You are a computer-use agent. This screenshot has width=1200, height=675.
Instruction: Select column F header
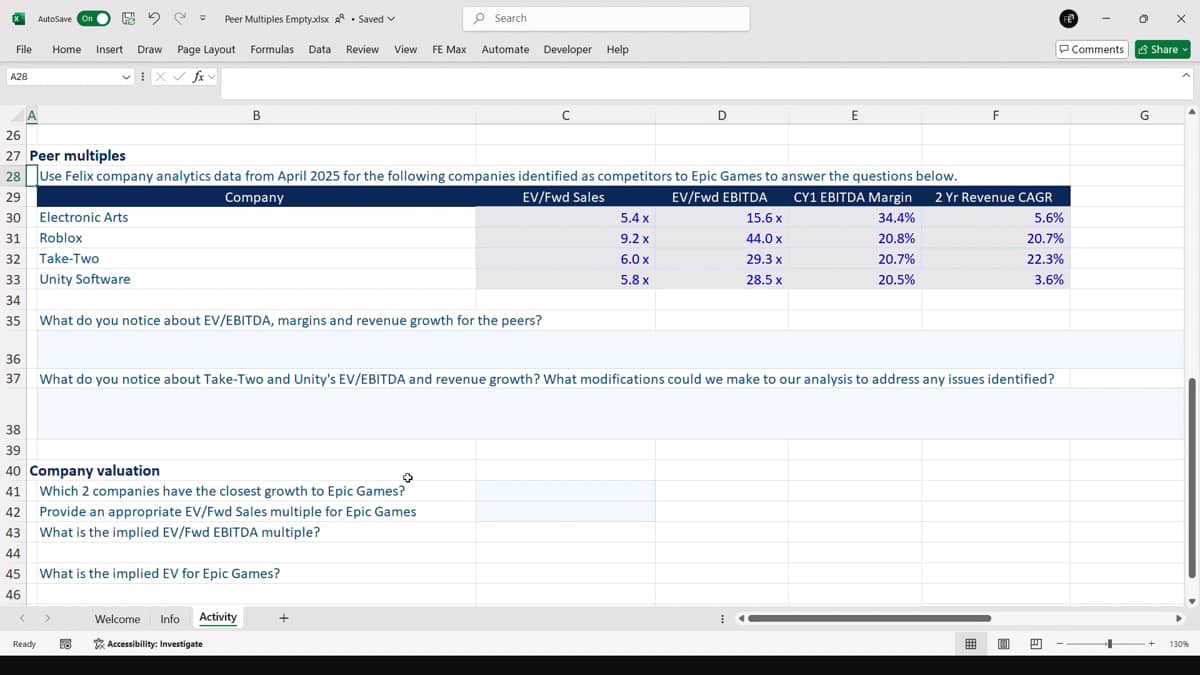(x=996, y=115)
